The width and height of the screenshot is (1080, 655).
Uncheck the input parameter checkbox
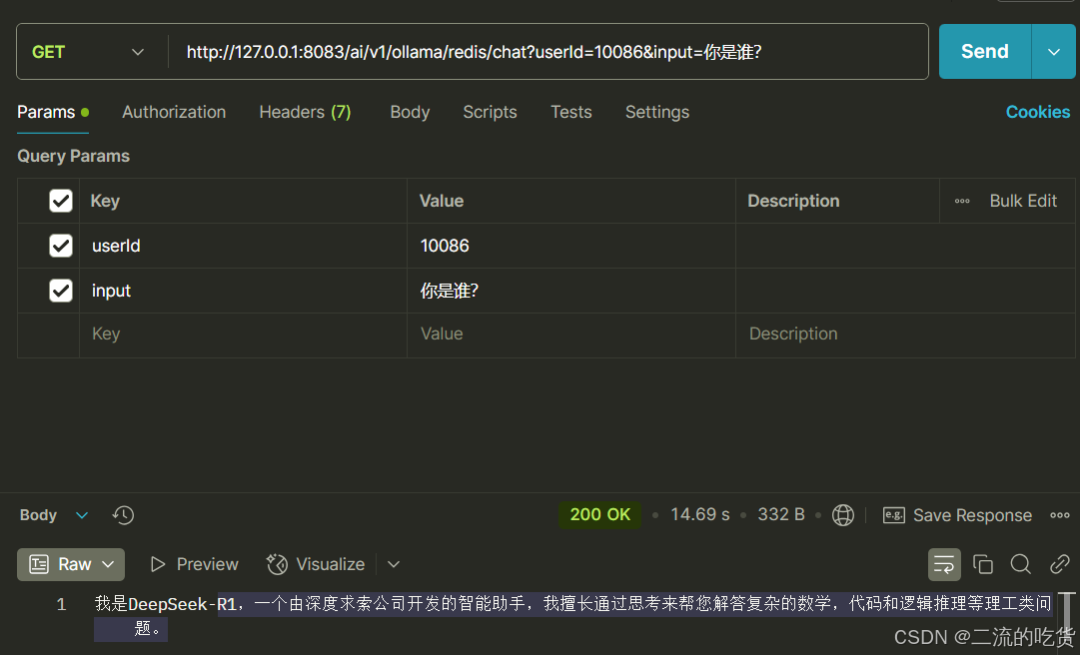click(x=61, y=291)
